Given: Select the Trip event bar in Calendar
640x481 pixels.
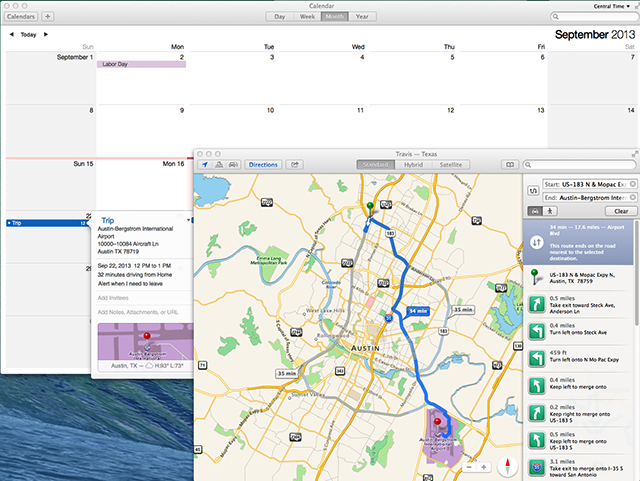Looking at the screenshot, I should (47, 223).
